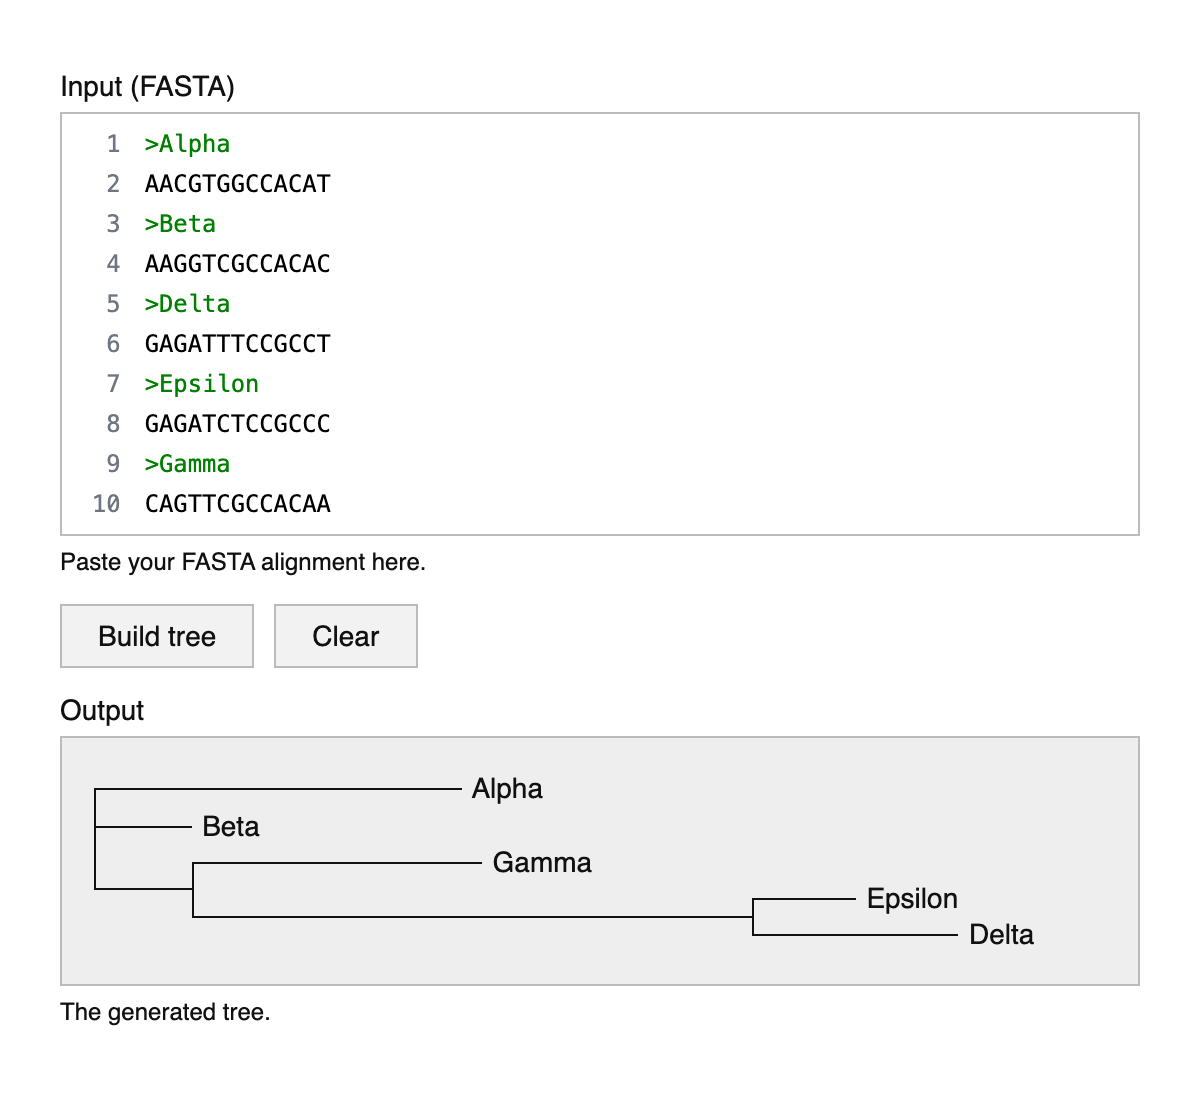This screenshot has width=1200, height=1098.
Task: Click the GAGATCTCCGCCC sequence line
Action: 237,424
